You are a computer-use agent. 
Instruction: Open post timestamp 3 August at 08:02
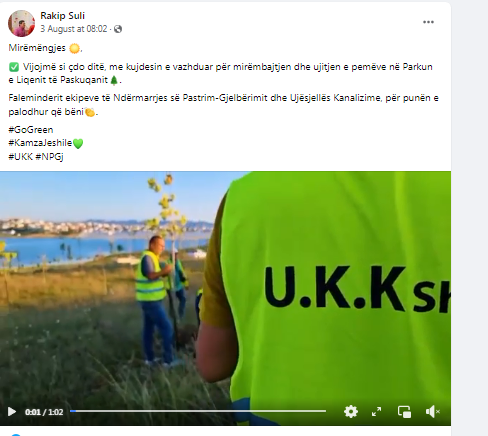pyautogui.click(x=74, y=29)
